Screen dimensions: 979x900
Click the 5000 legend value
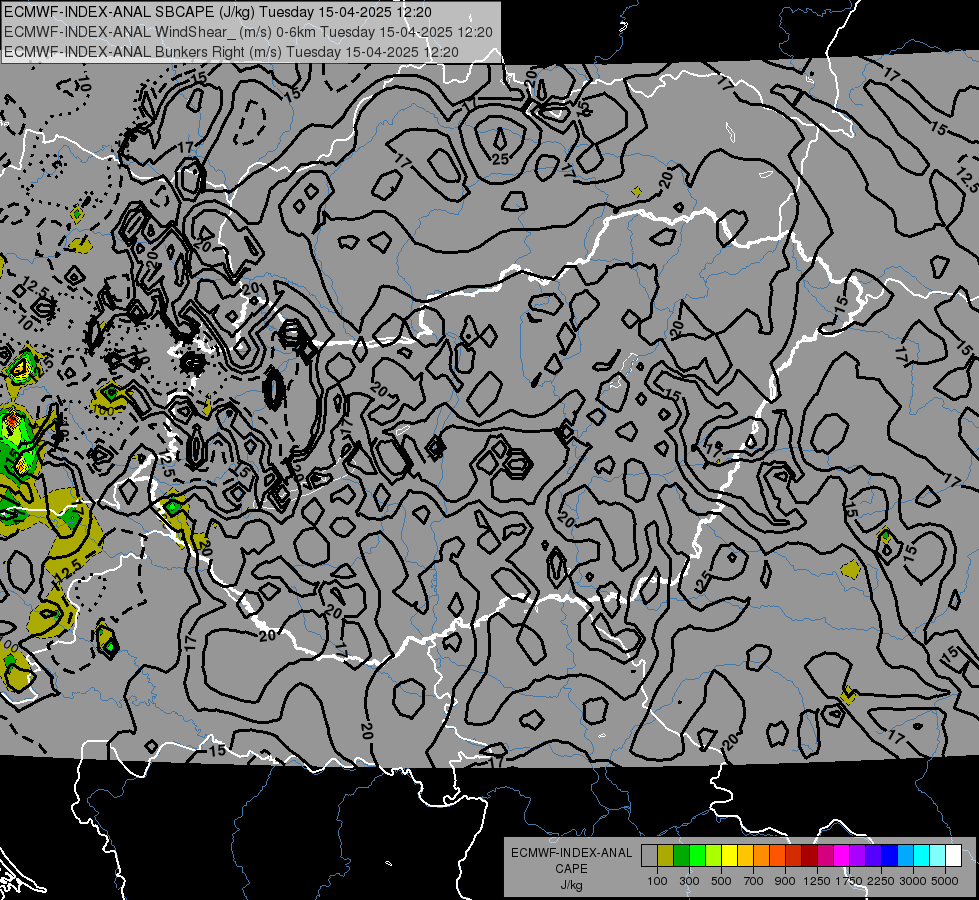[945, 881]
